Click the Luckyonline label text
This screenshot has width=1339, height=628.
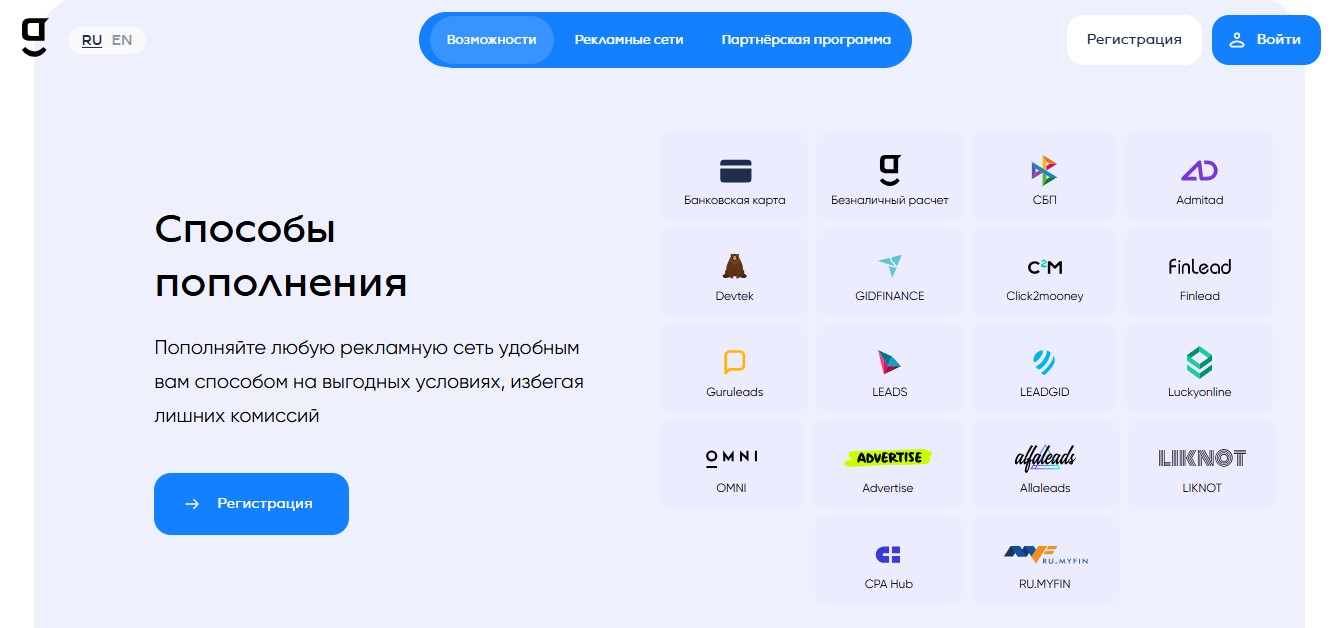pos(1199,392)
